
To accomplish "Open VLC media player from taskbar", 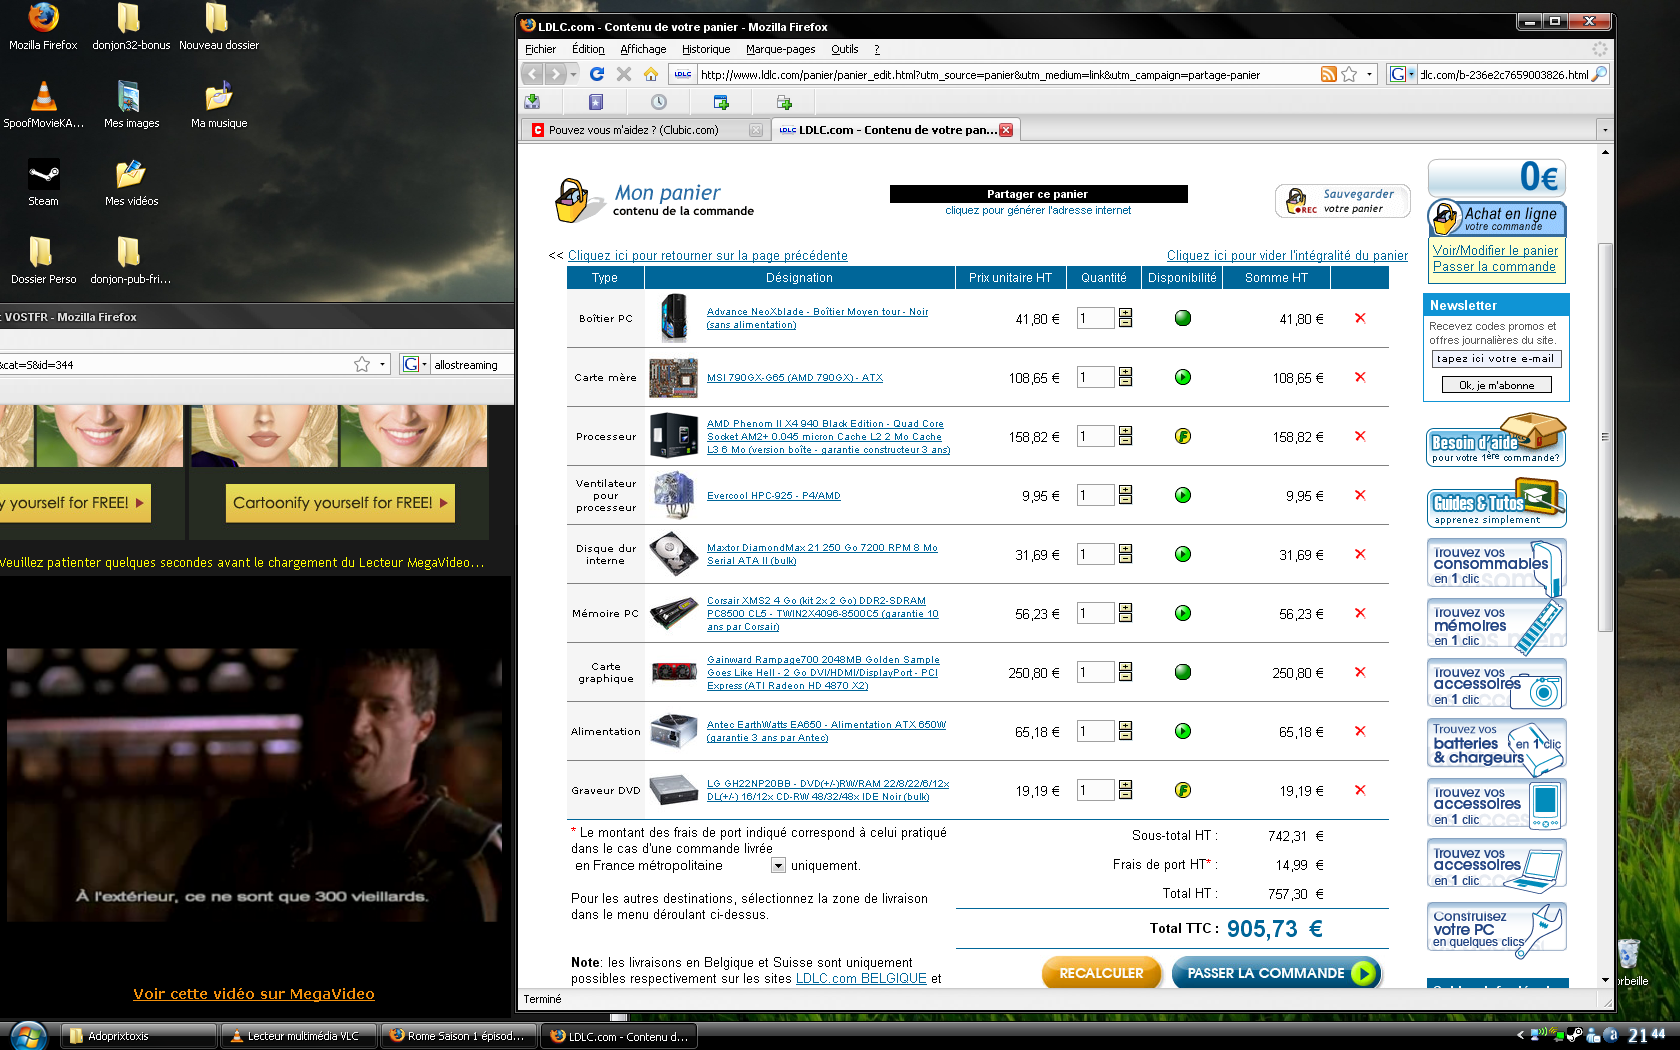I will [x=298, y=1036].
